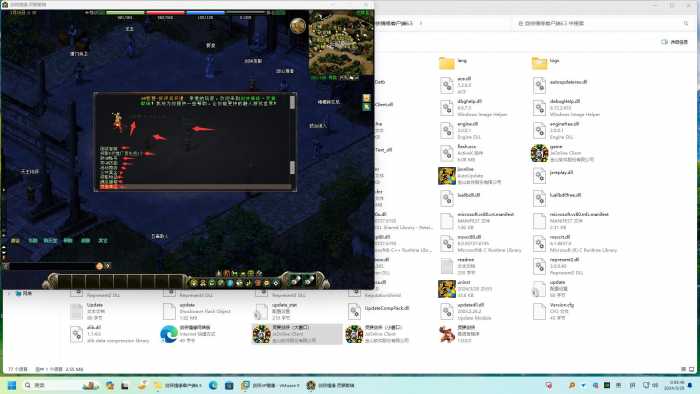Click the Explorer search box
The width and height of the screenshot is (700, 394).
[602, 23]
